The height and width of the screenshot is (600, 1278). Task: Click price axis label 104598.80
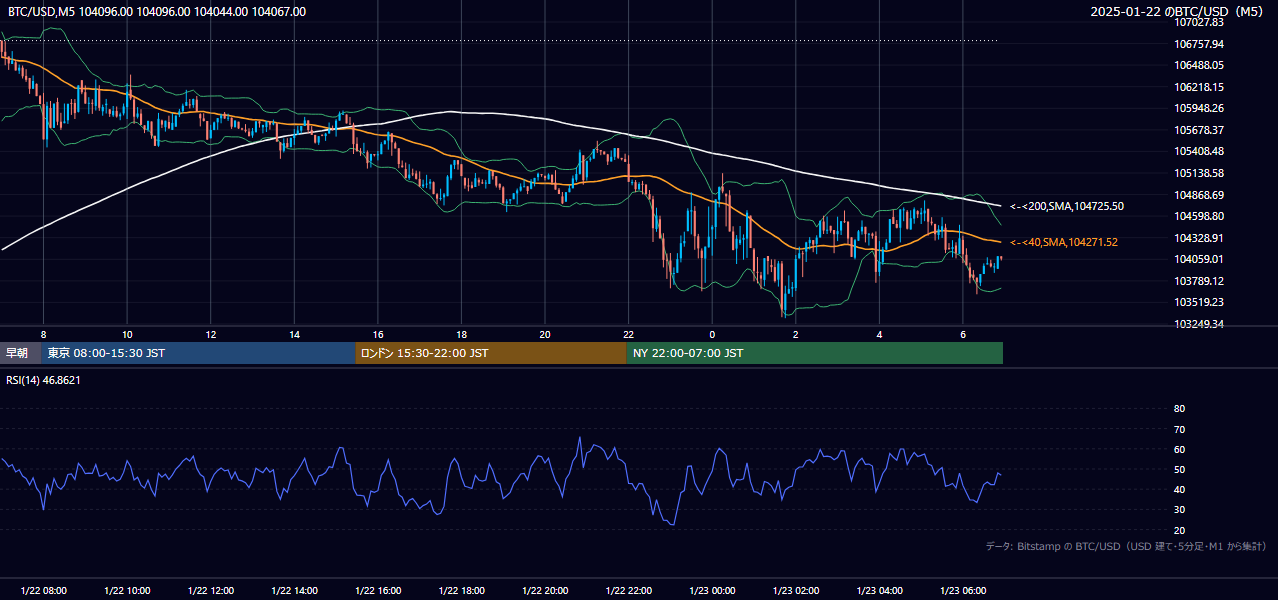coord(1199,216)
